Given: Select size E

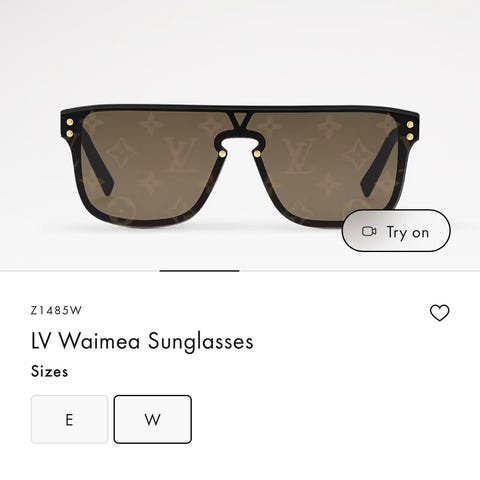Looking at the screenshot, I should (70, 419).
